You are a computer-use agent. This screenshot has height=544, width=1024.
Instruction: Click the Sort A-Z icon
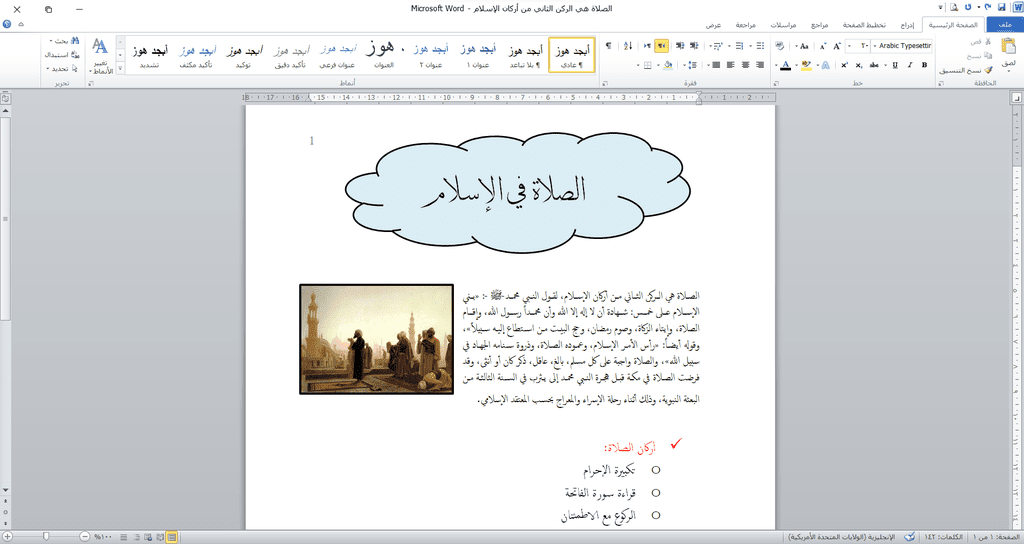click(x=628, y=46)
